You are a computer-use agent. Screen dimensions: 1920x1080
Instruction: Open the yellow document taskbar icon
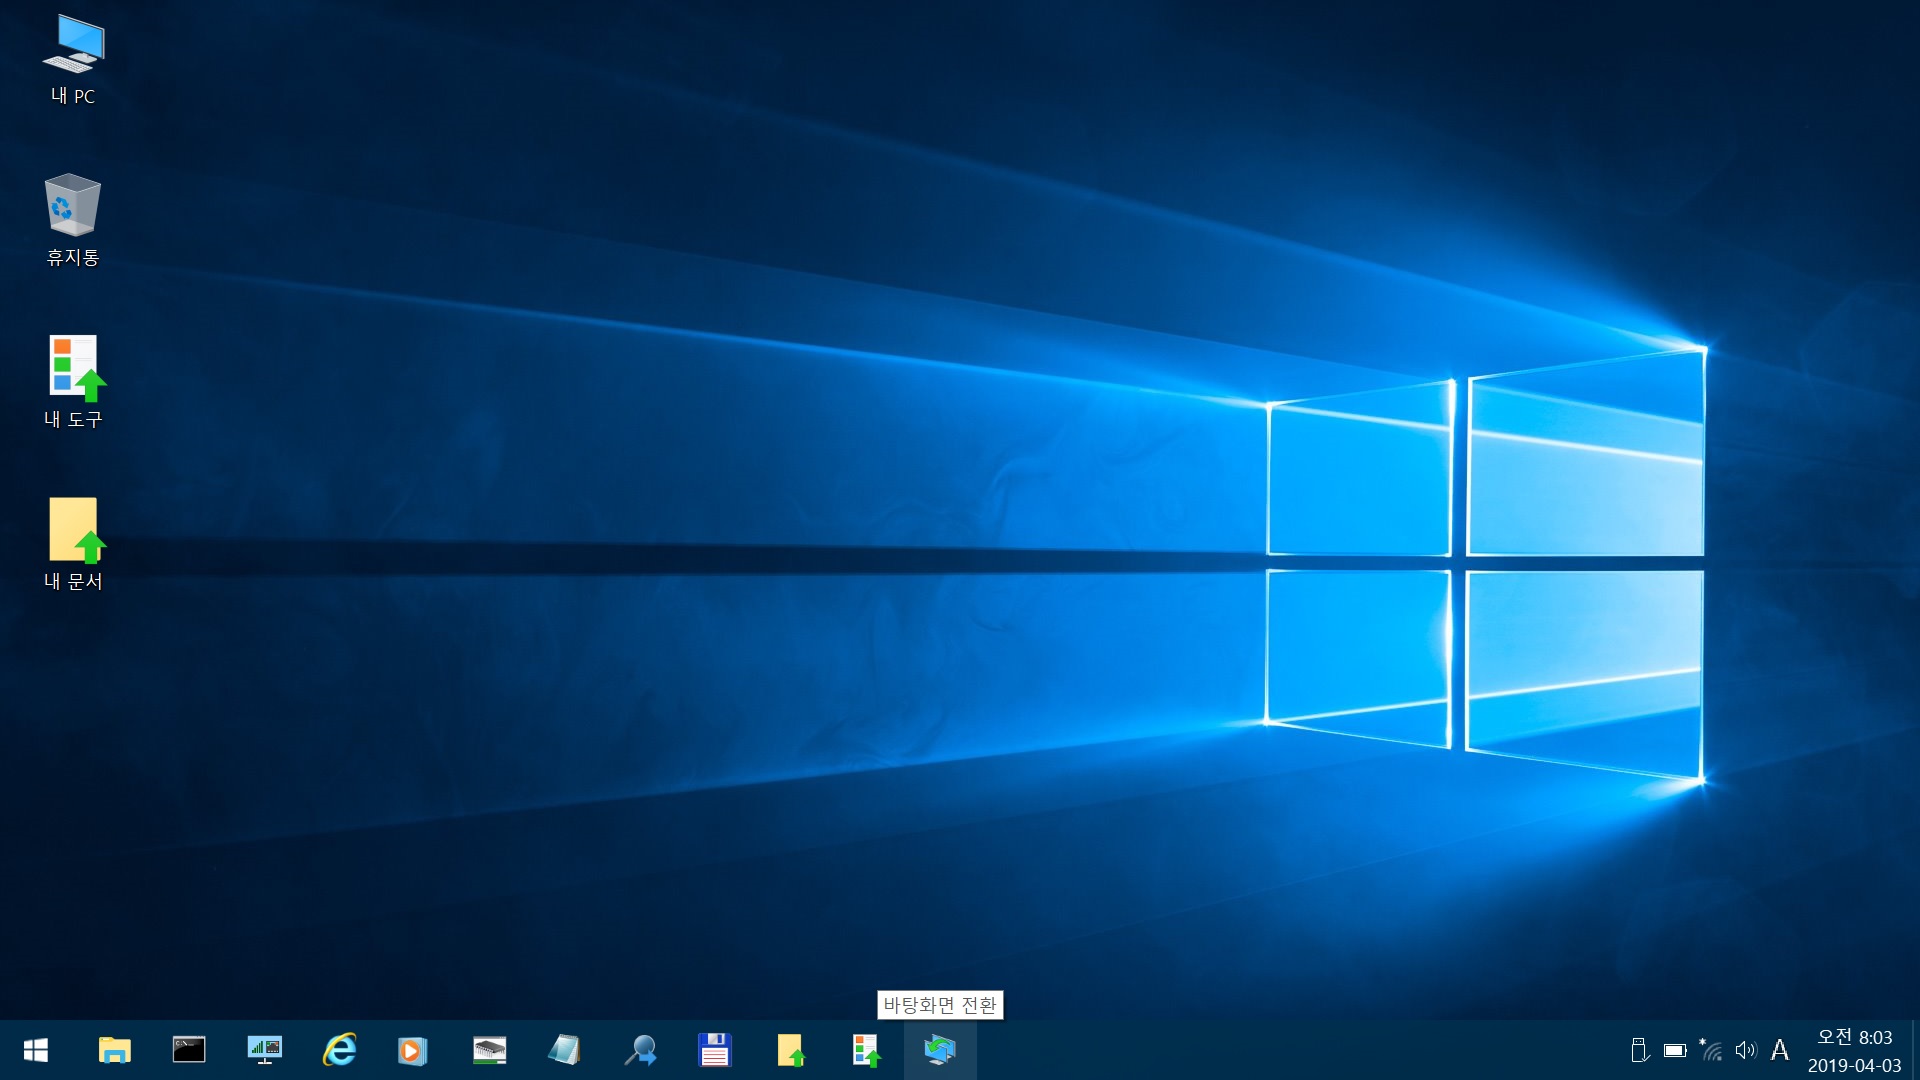[790, 1050]
